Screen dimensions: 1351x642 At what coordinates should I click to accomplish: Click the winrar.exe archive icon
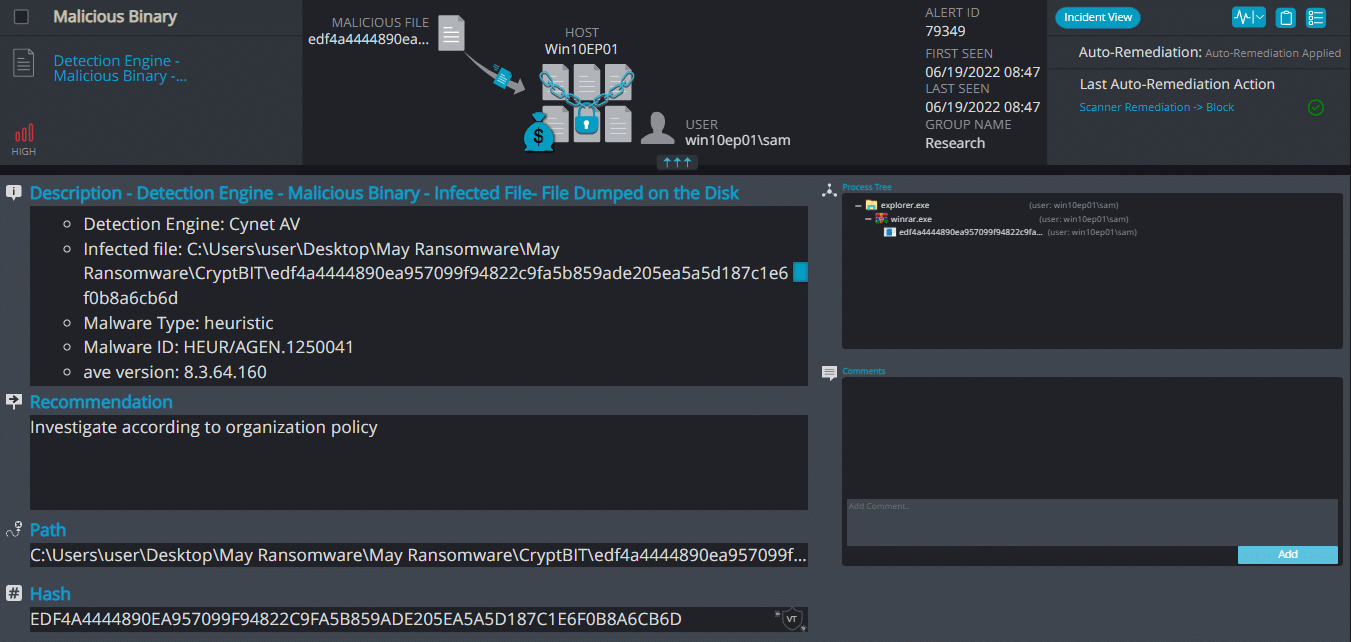882,218
